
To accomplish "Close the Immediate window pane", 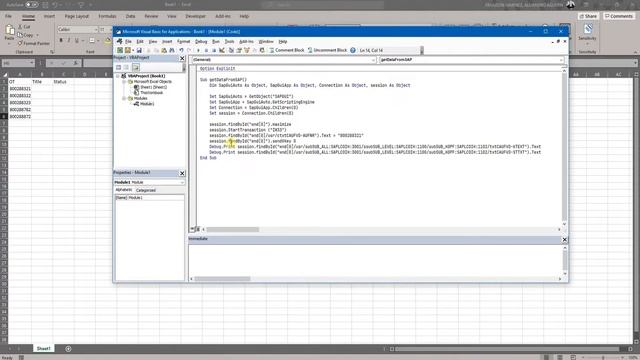I will (x=564, y=240).
